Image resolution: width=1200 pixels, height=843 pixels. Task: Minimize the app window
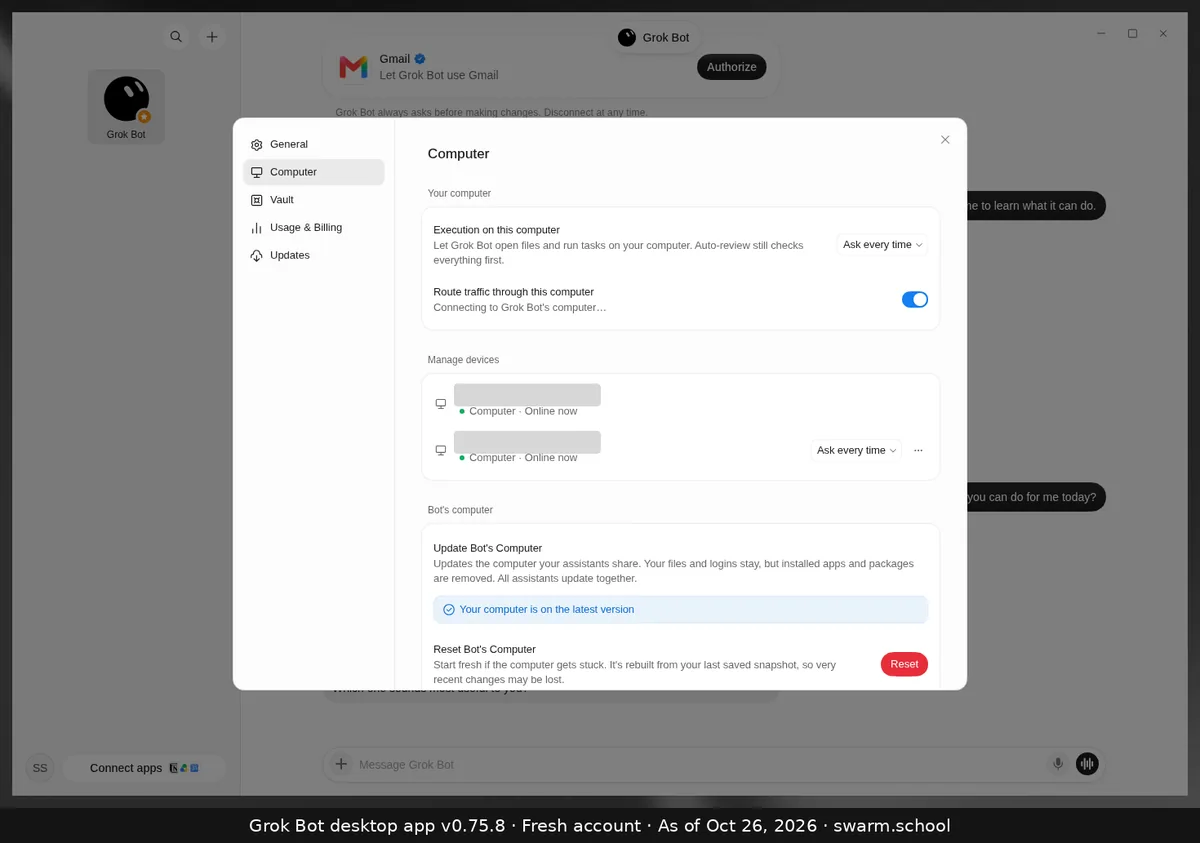click(1101, 34)
